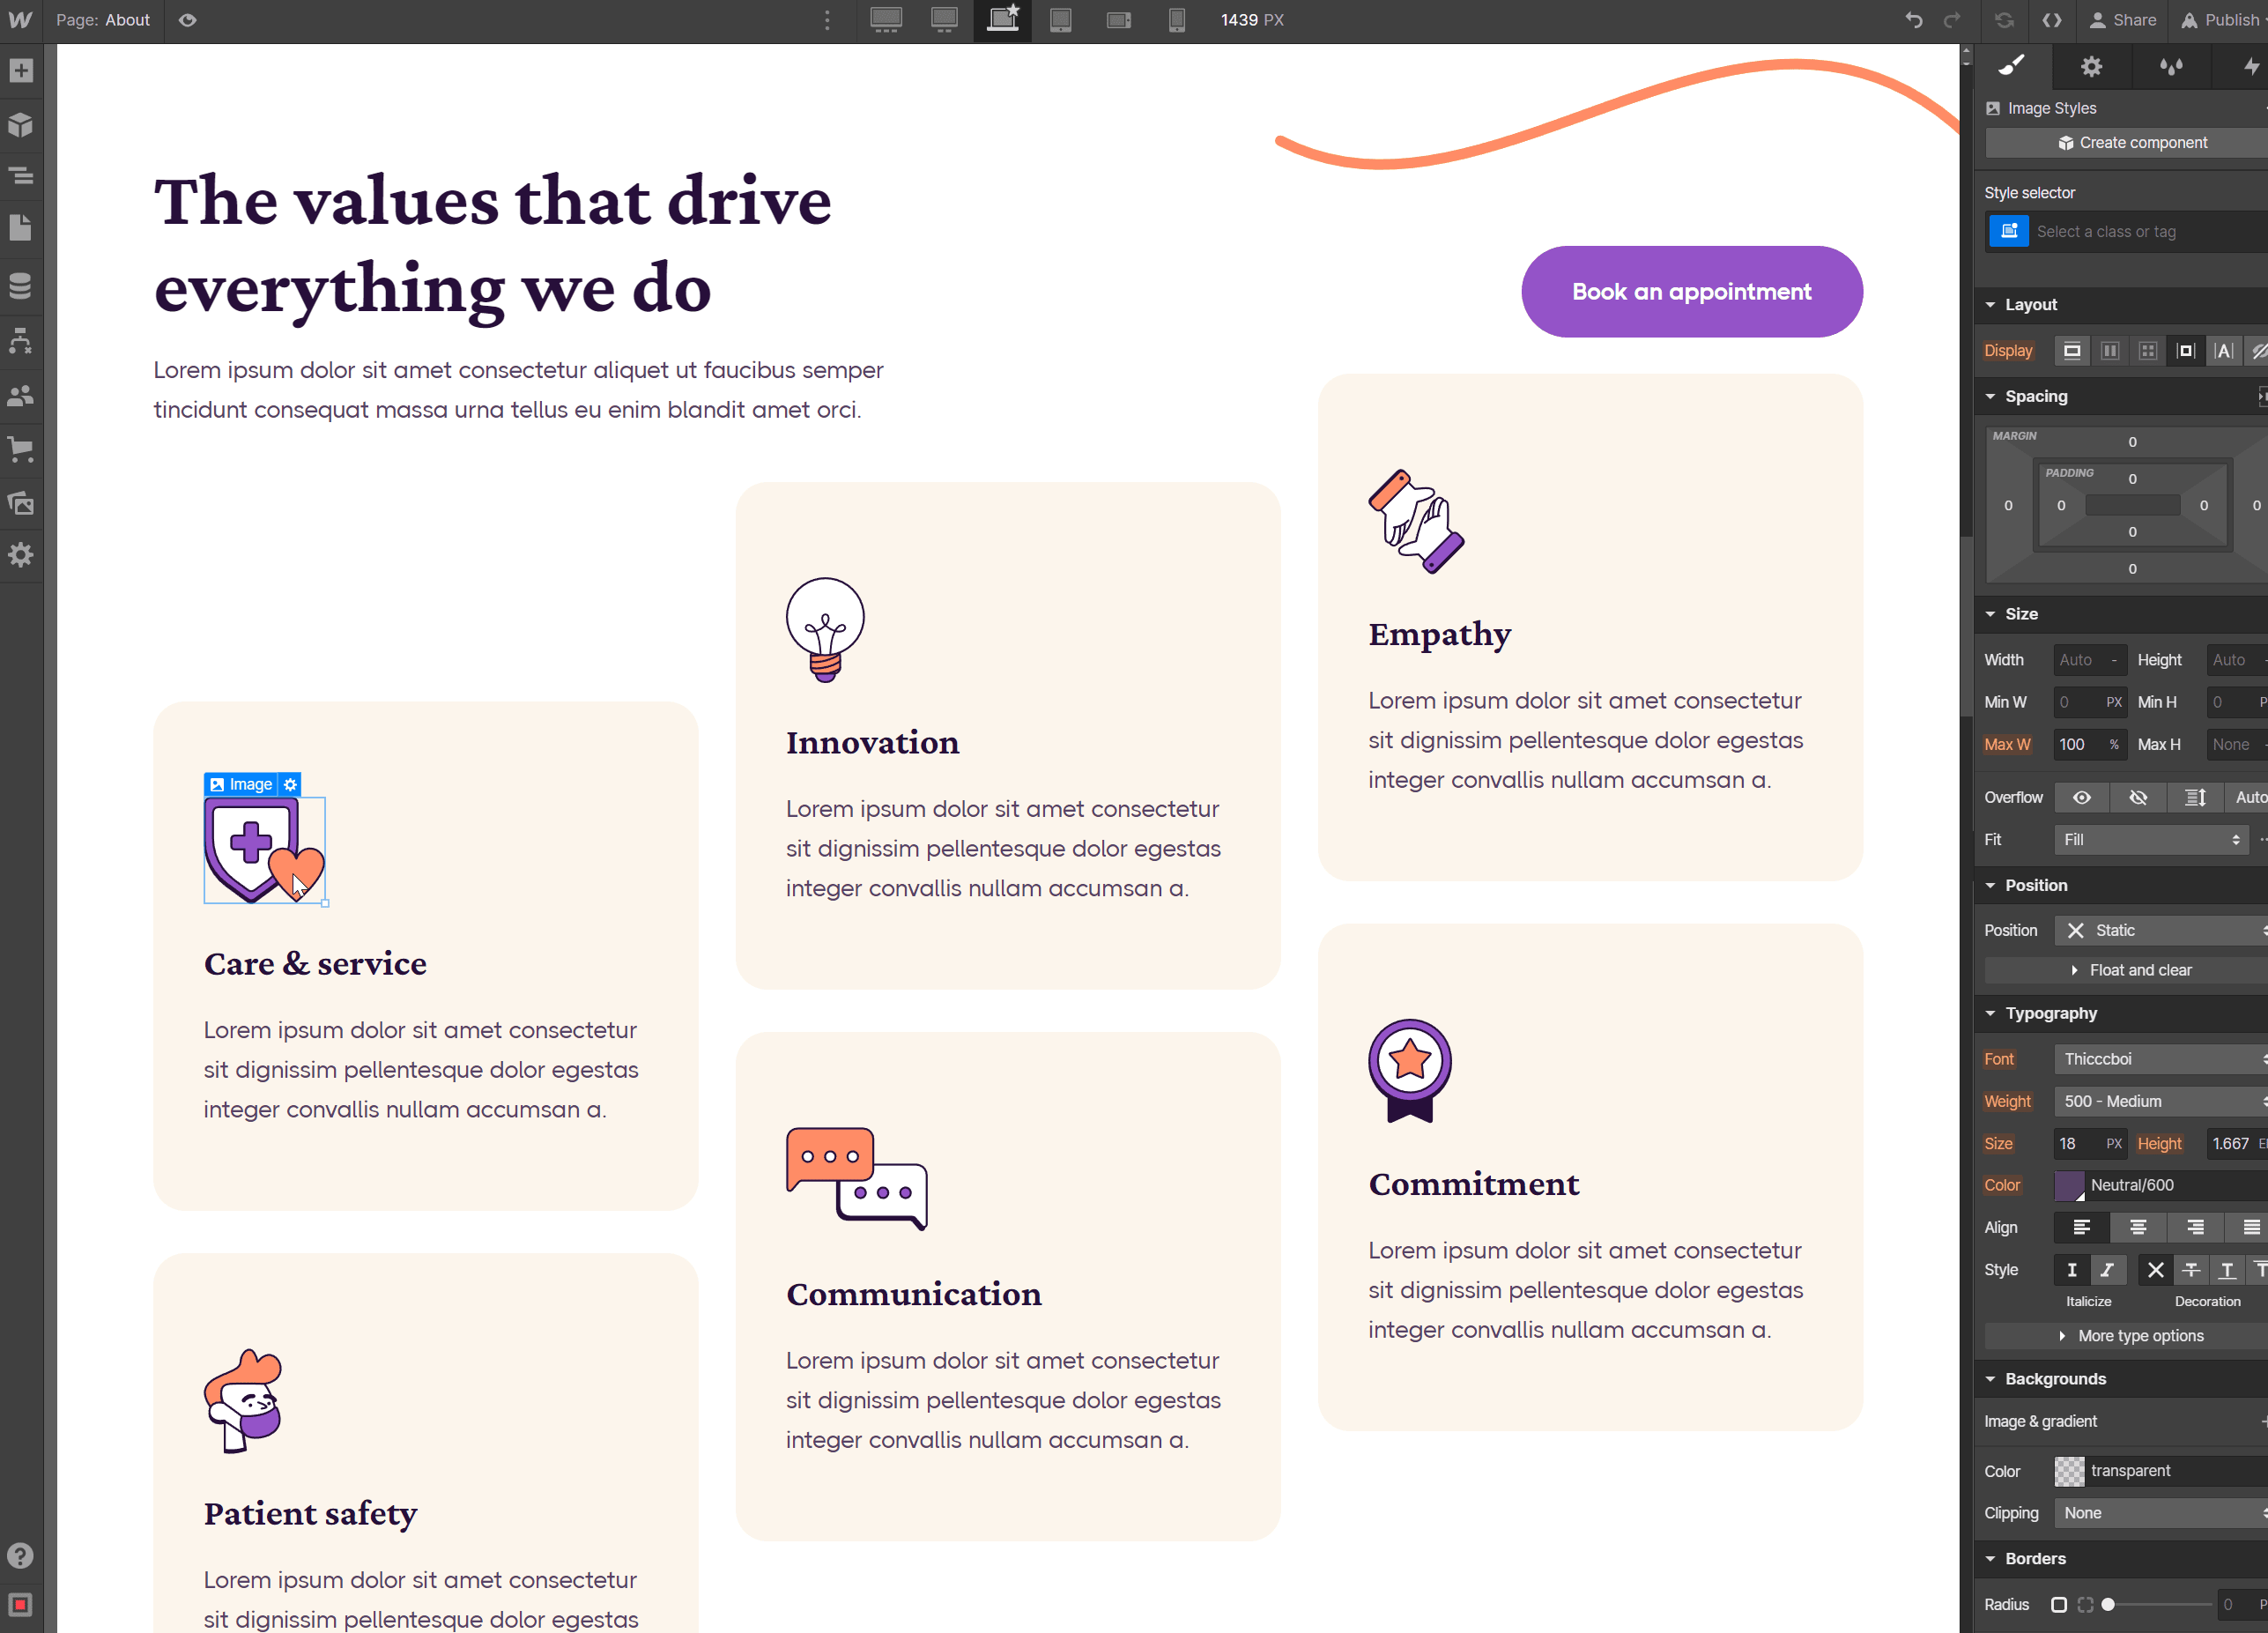
Task: Click the Book an appointment button
Action: coord(1692,292)
